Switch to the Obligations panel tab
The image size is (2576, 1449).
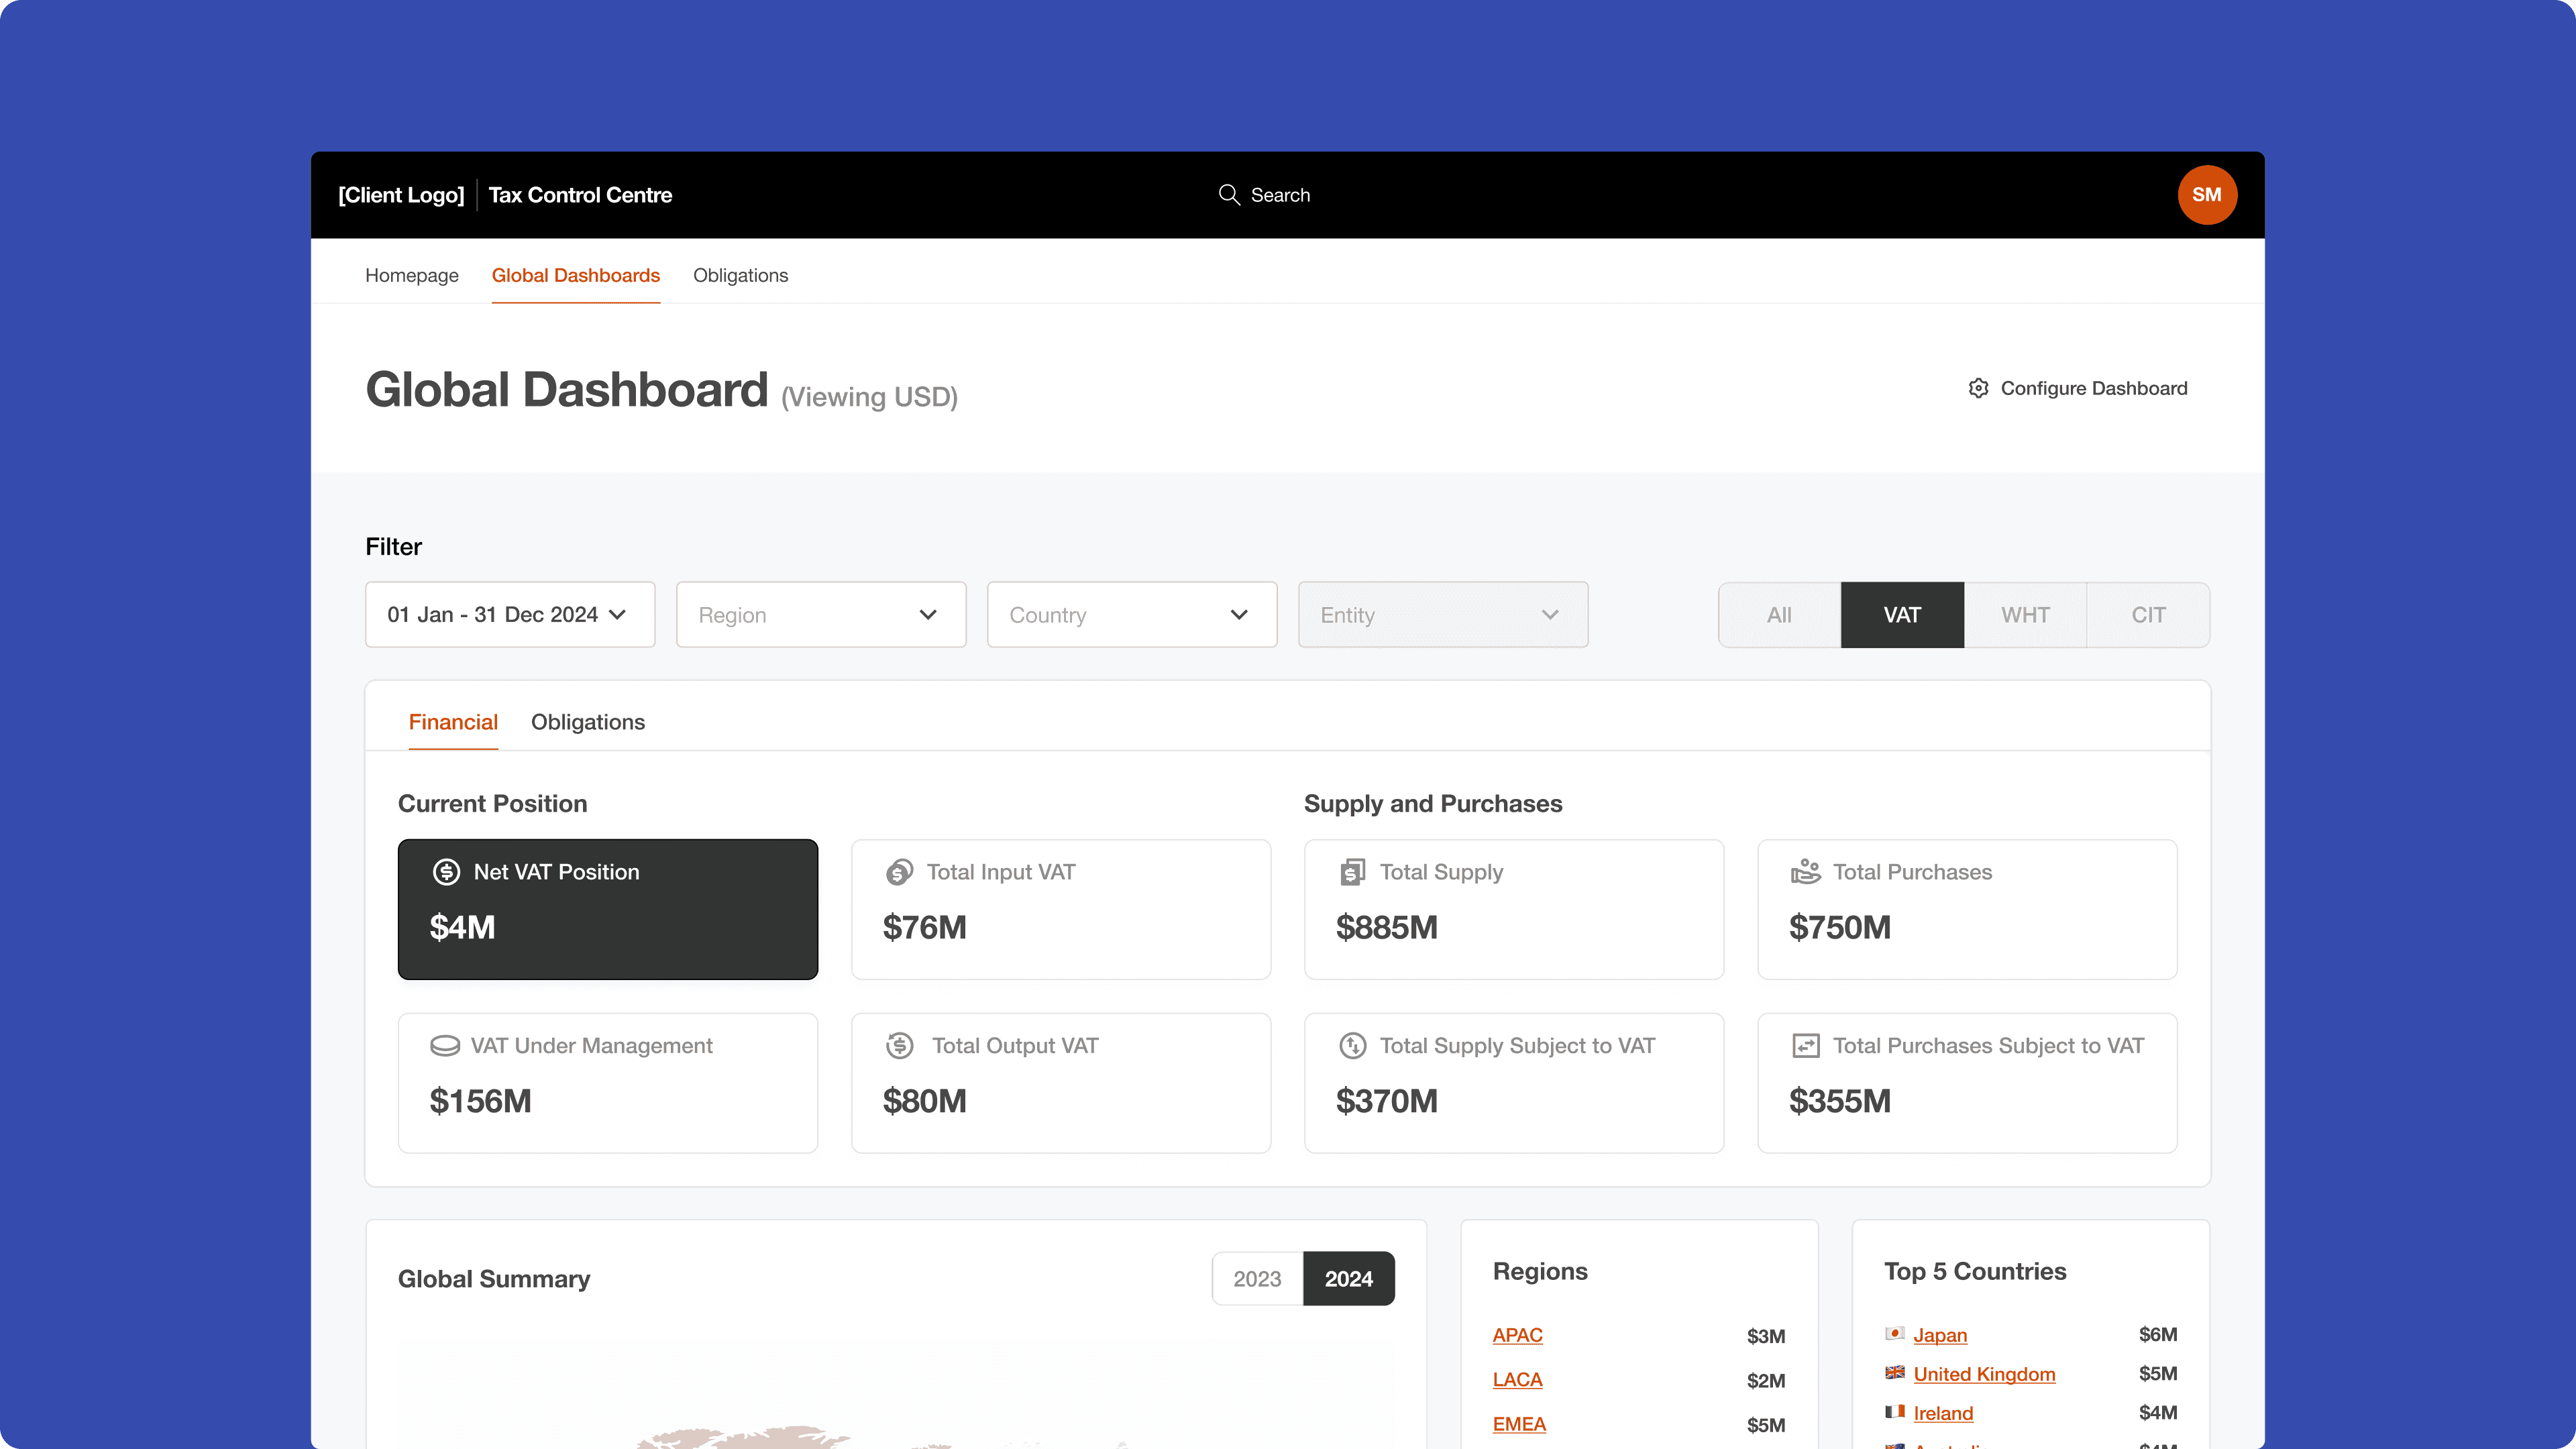[588, 722]
